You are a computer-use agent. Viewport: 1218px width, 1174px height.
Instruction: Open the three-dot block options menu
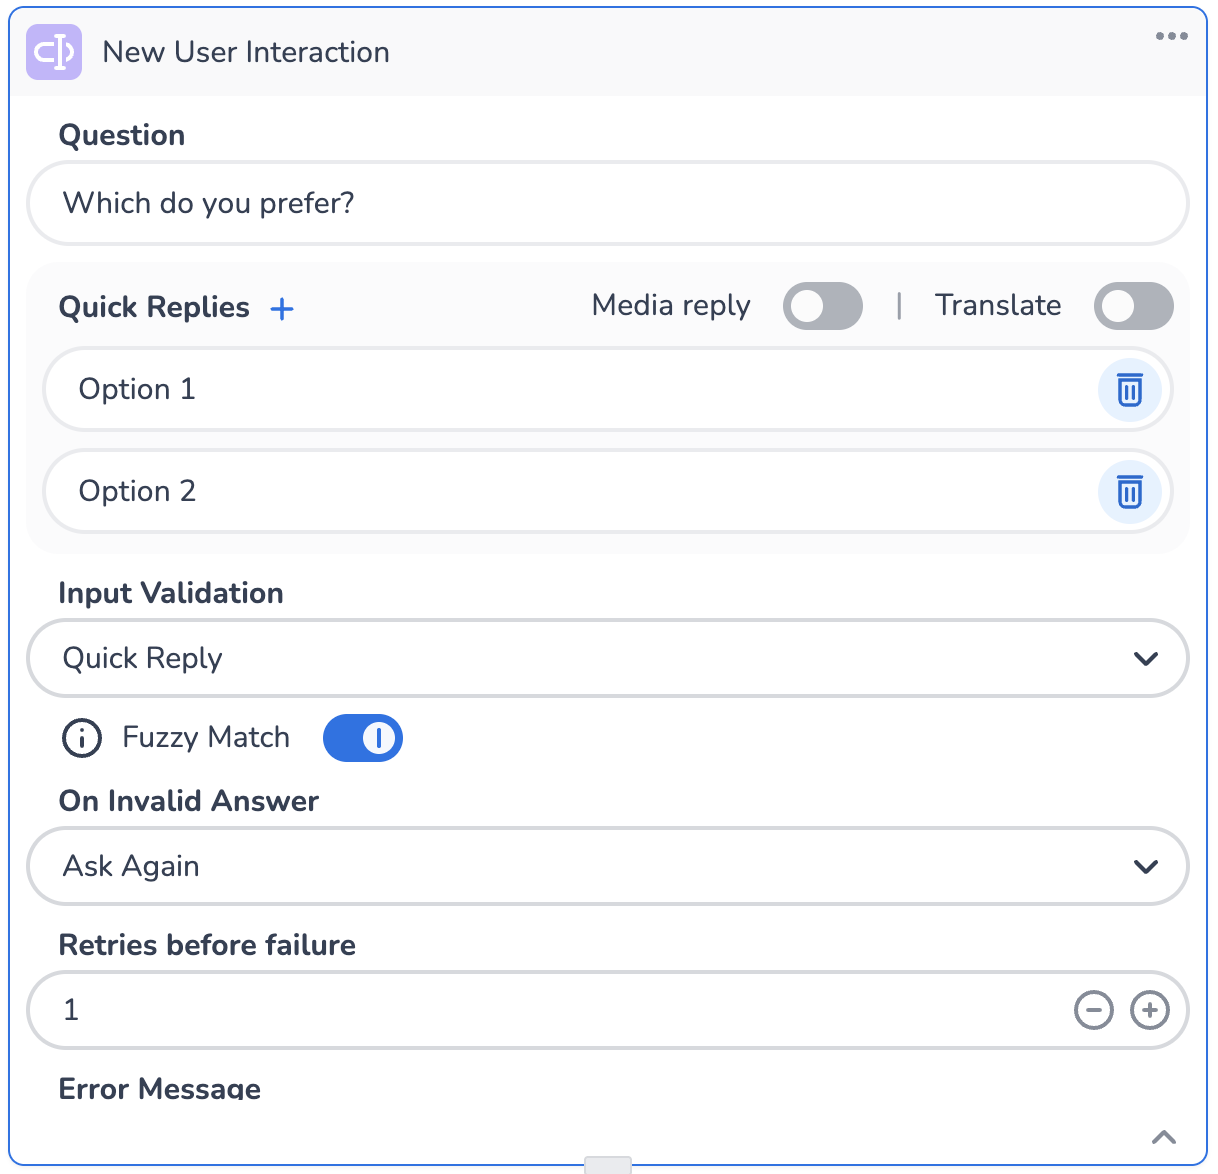click(x=1171, y=36)
